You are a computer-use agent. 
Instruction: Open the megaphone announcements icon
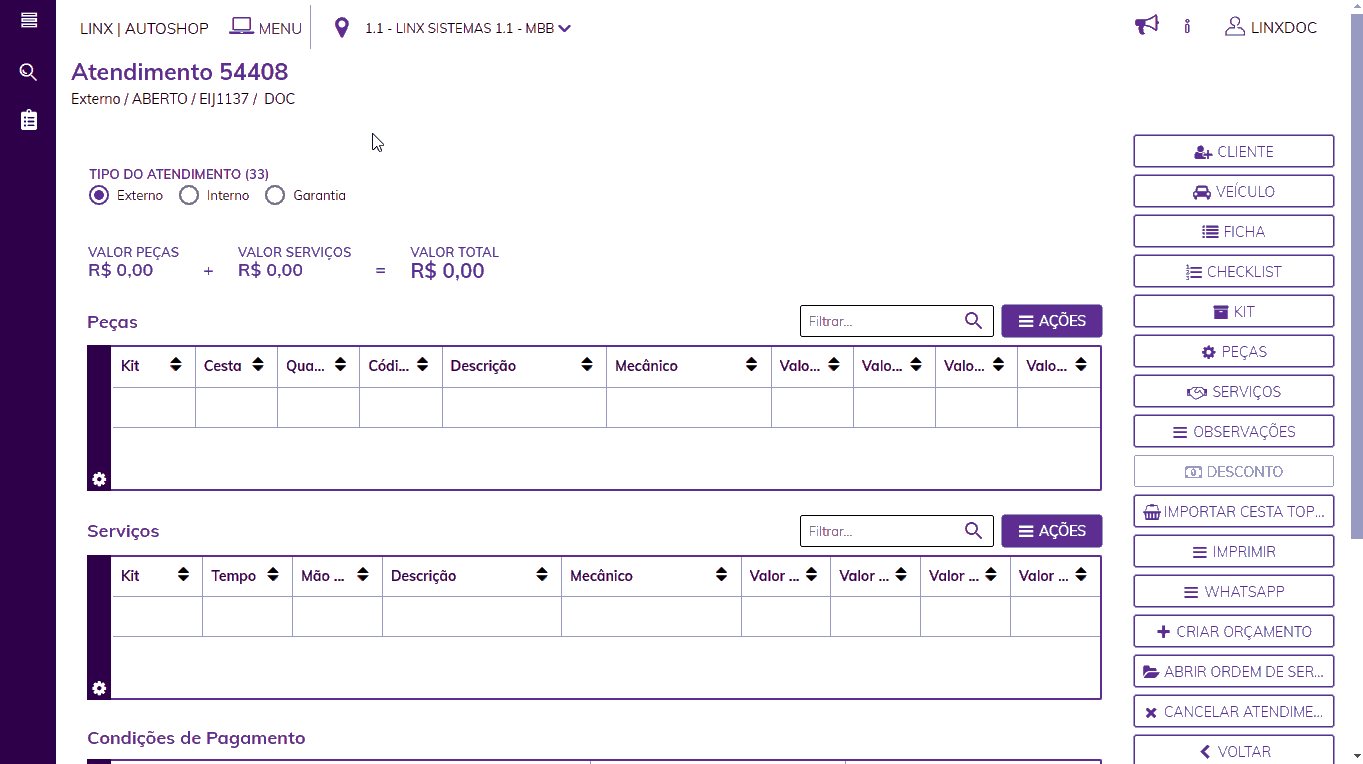(x=1147, y=26)
